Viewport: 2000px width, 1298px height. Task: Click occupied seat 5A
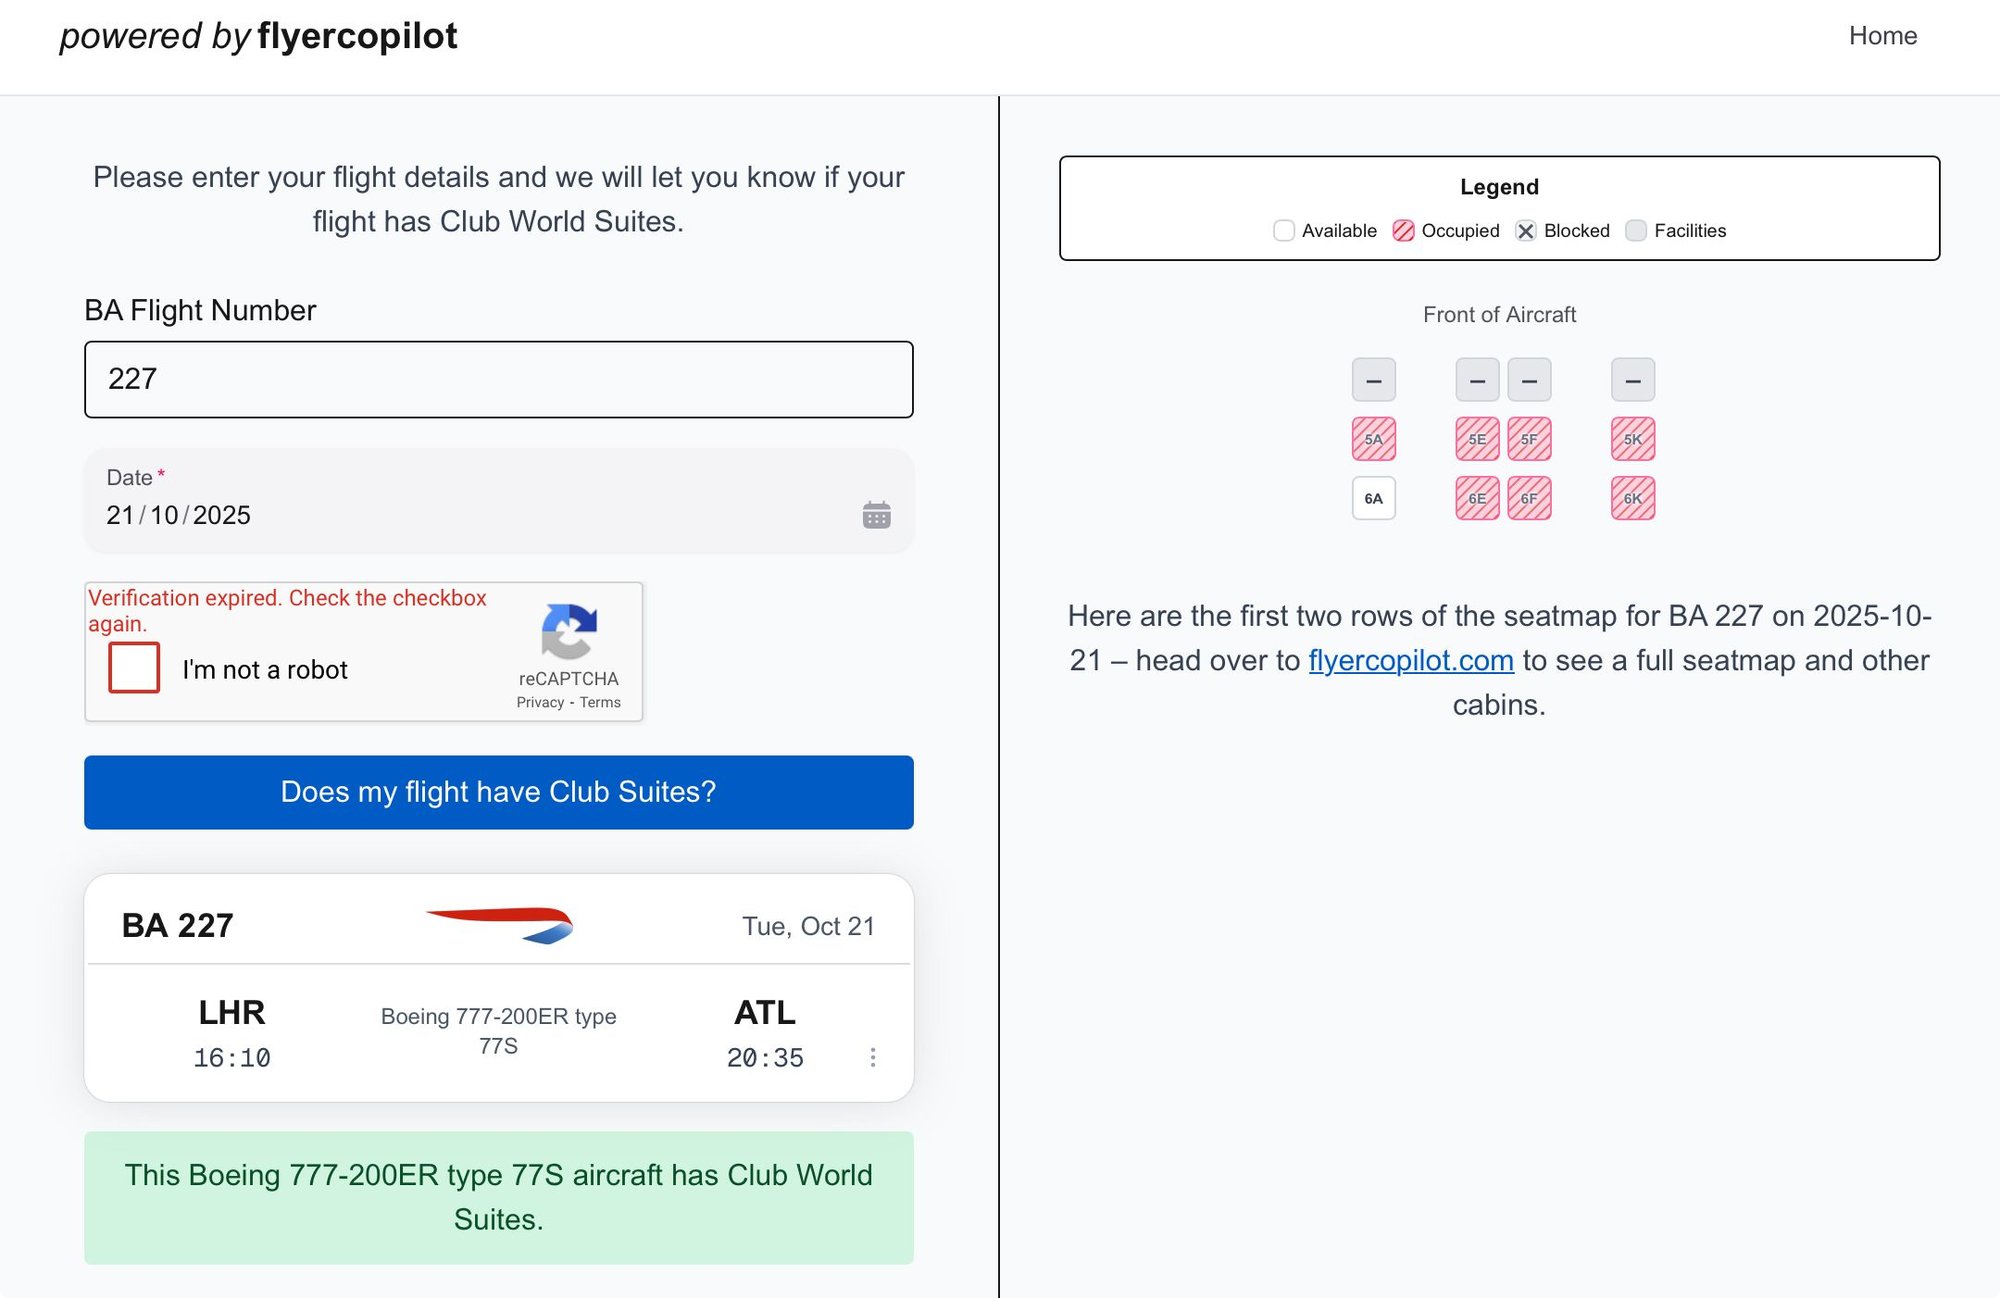point(1373,439)
